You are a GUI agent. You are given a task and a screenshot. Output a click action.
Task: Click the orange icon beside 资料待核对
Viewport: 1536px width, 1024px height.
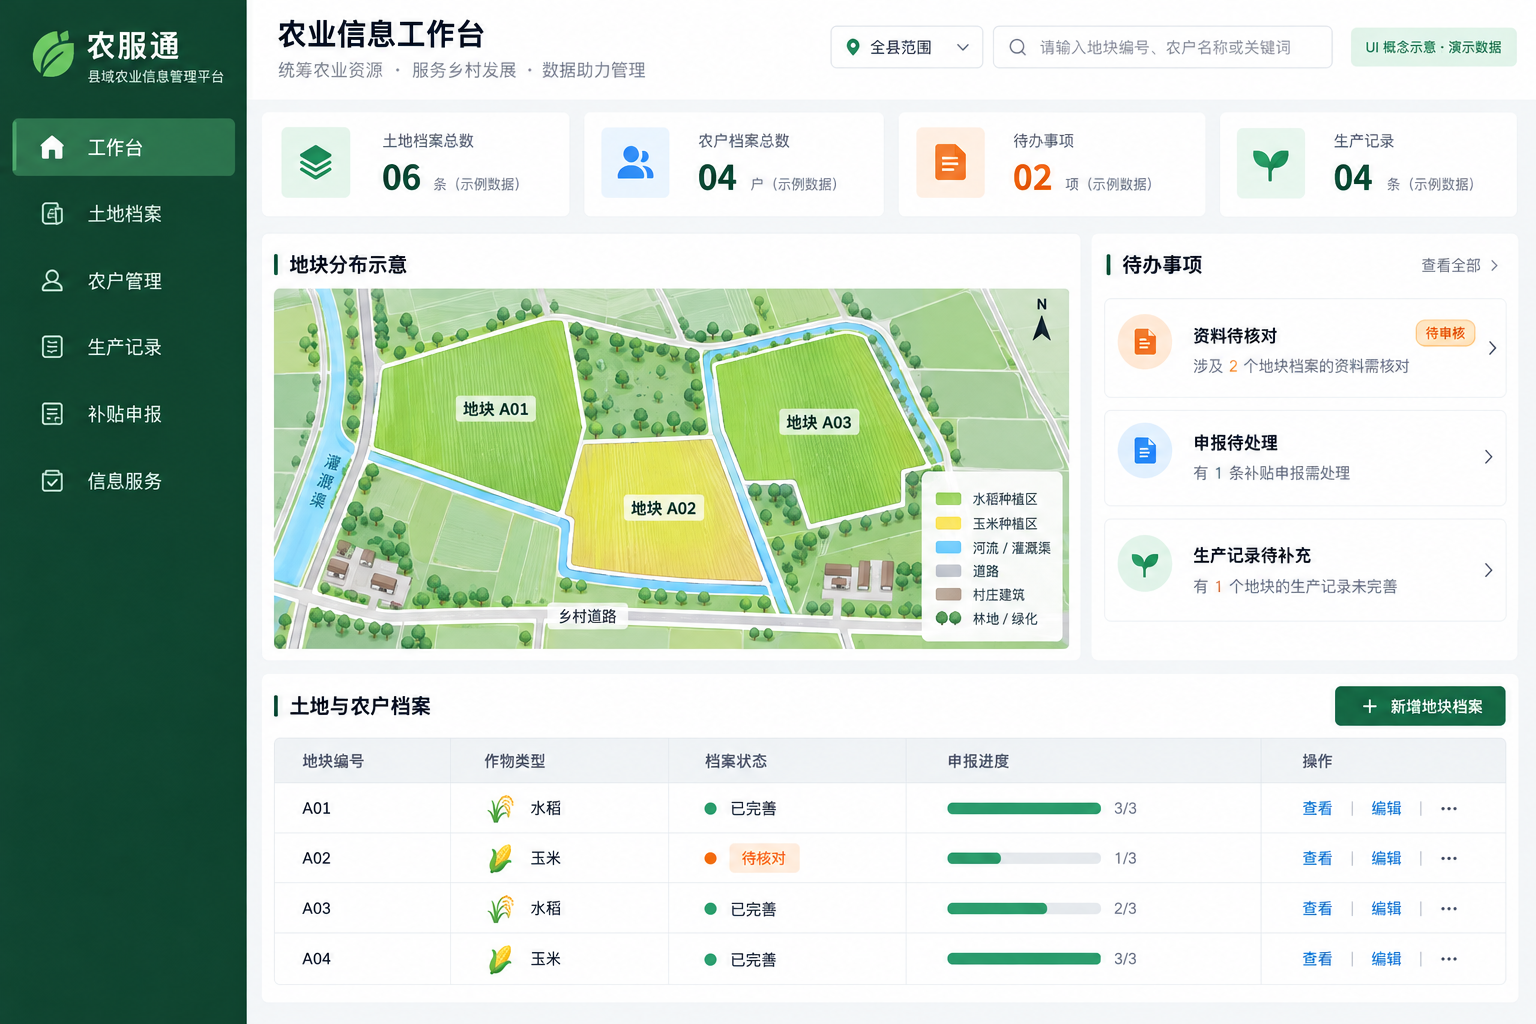[1145, 343]
